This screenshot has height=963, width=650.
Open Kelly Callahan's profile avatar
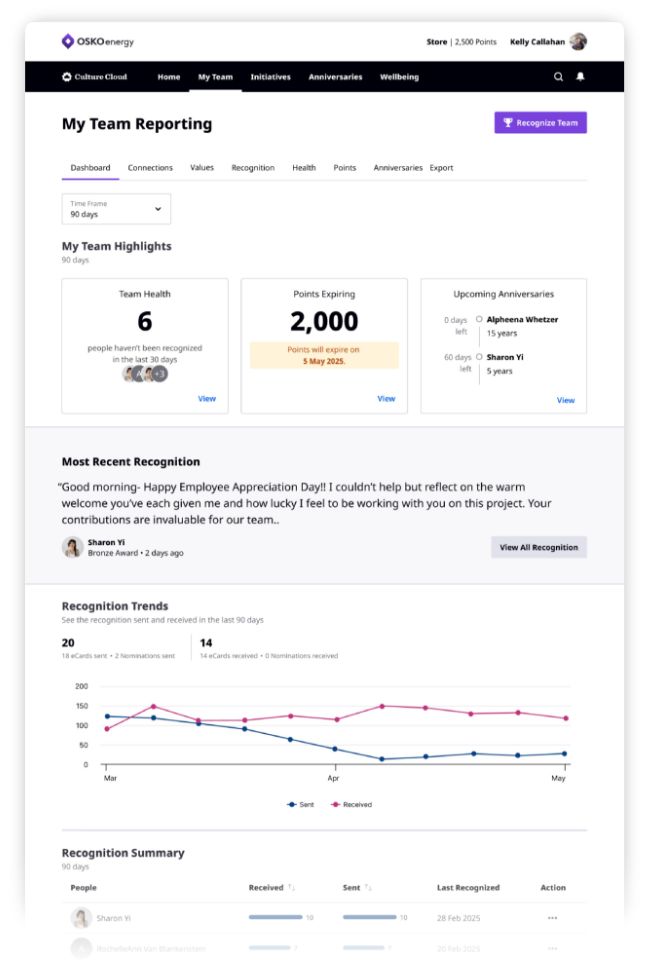click(578, 42)
